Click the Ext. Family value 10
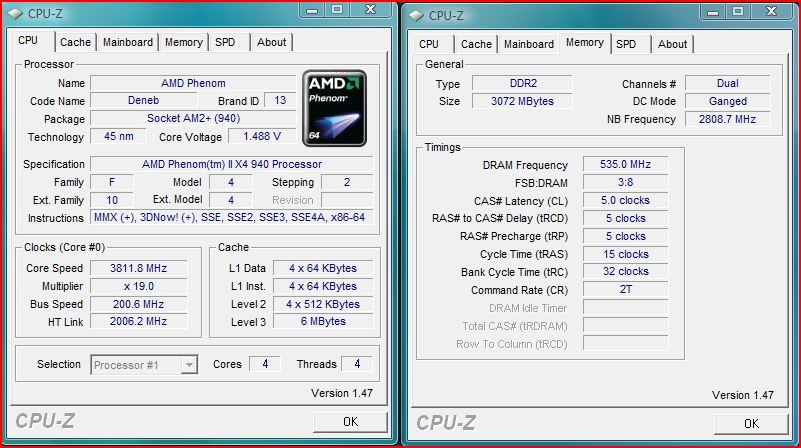This screenshot has width=801, height=448. pyautogui.click(x=112, y=200)
